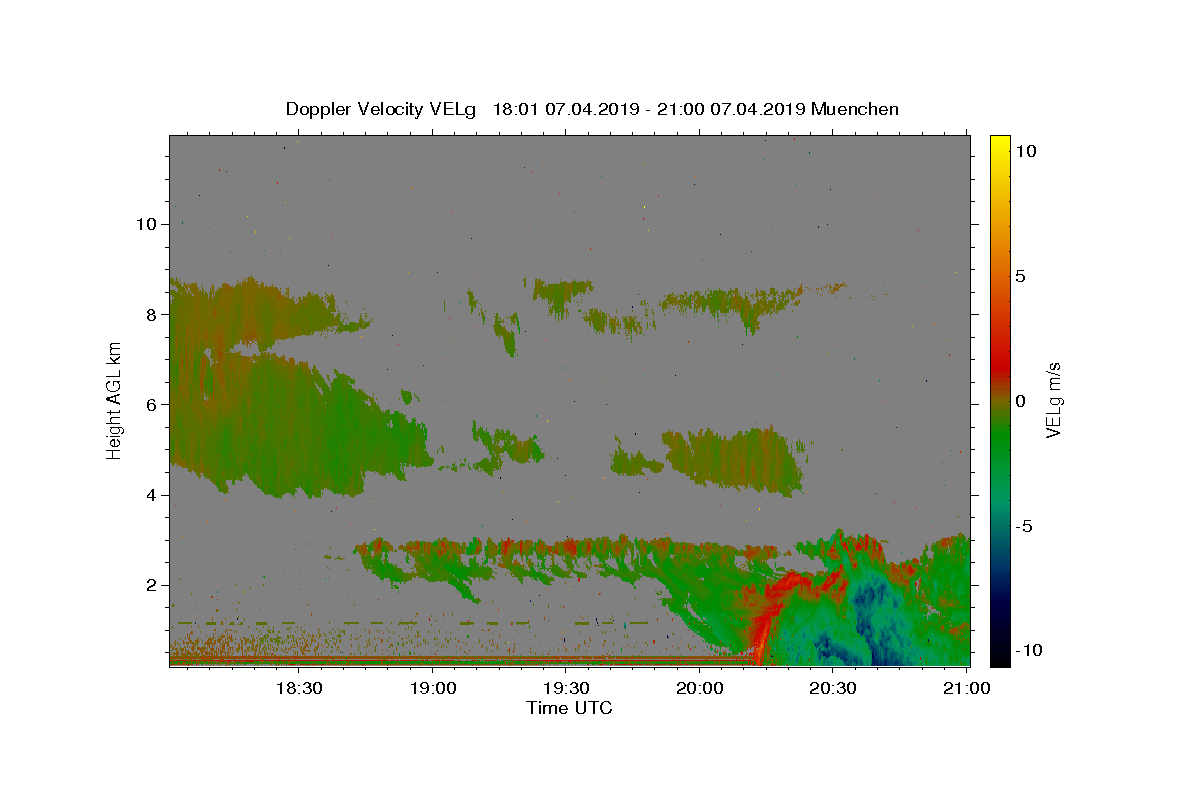Click the colorbar value -10 label
Viewport: 1200px width, 800px height.
click(1028, 651)
